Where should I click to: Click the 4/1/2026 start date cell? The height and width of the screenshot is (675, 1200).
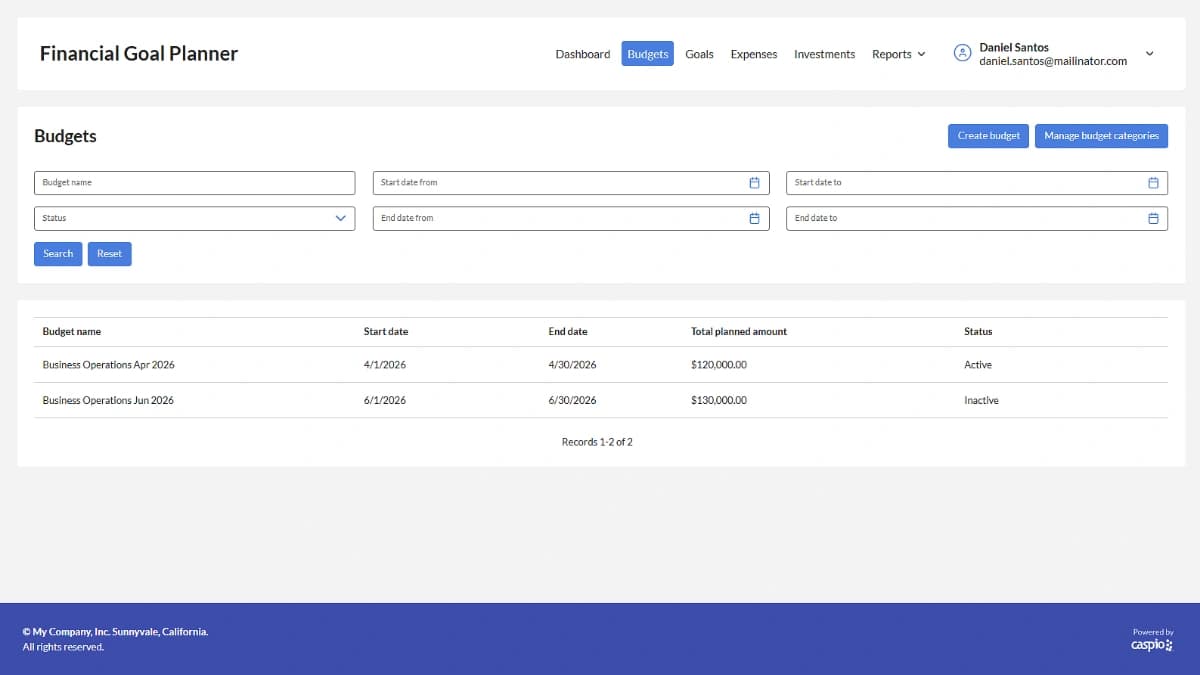(x=385, y=365)
